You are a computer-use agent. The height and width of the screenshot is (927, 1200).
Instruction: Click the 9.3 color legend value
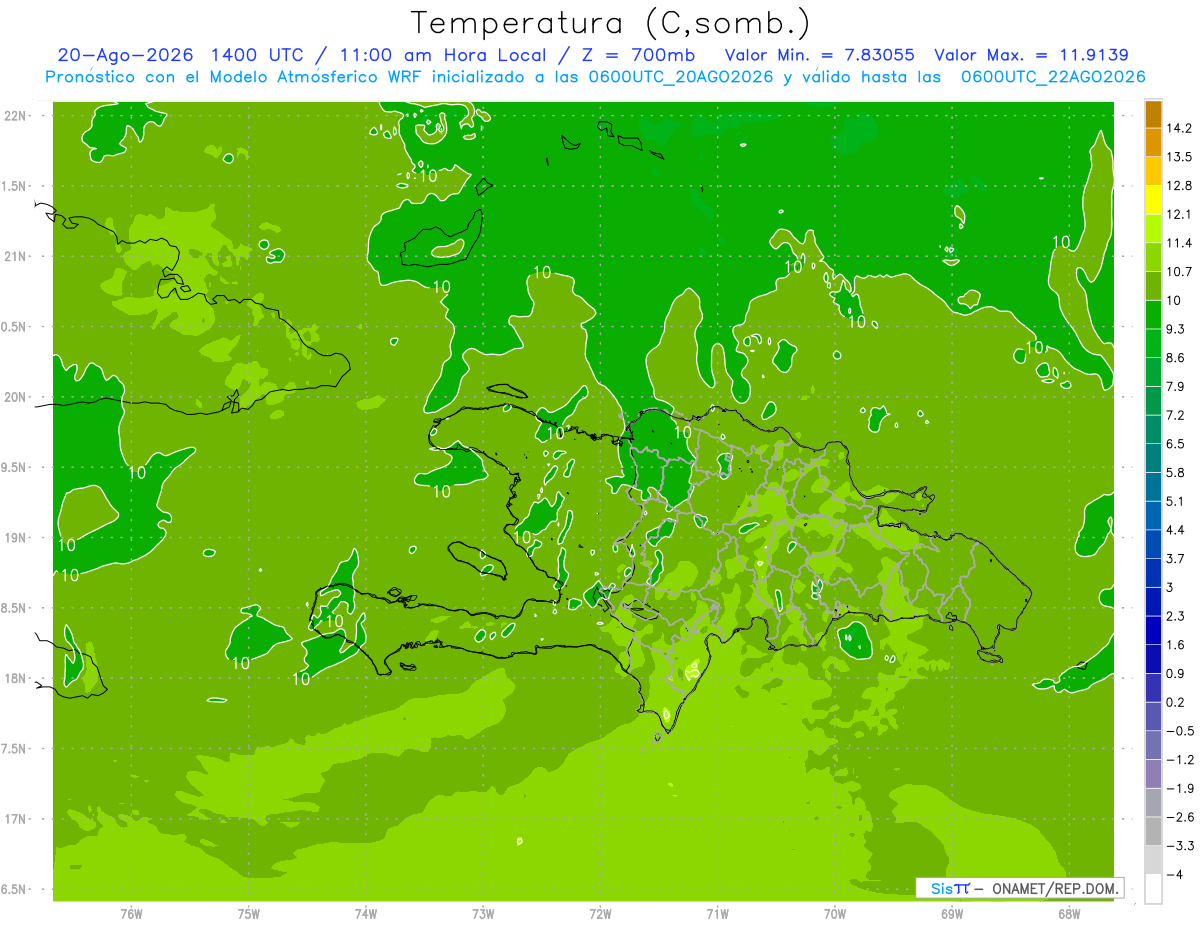[1176, 329]
